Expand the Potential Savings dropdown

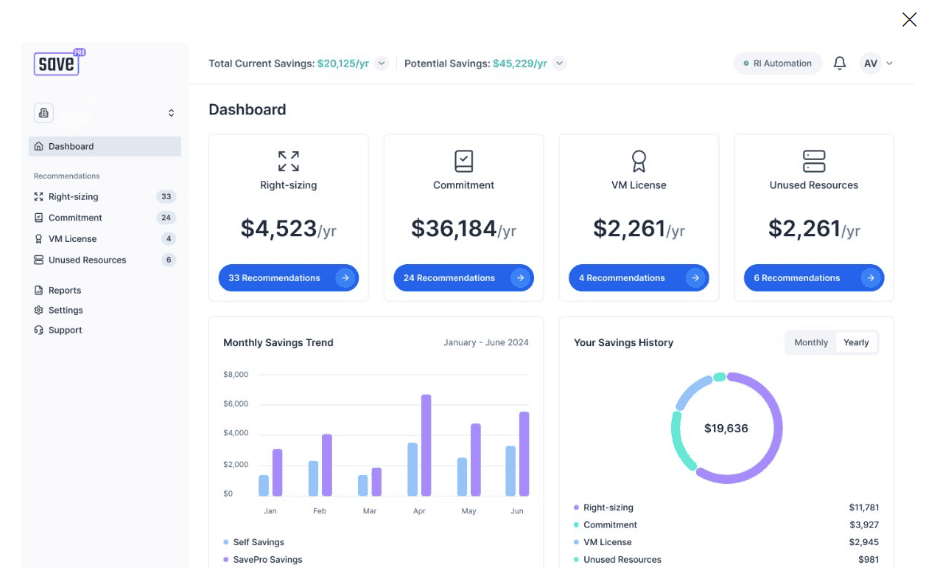click(560, 64)
